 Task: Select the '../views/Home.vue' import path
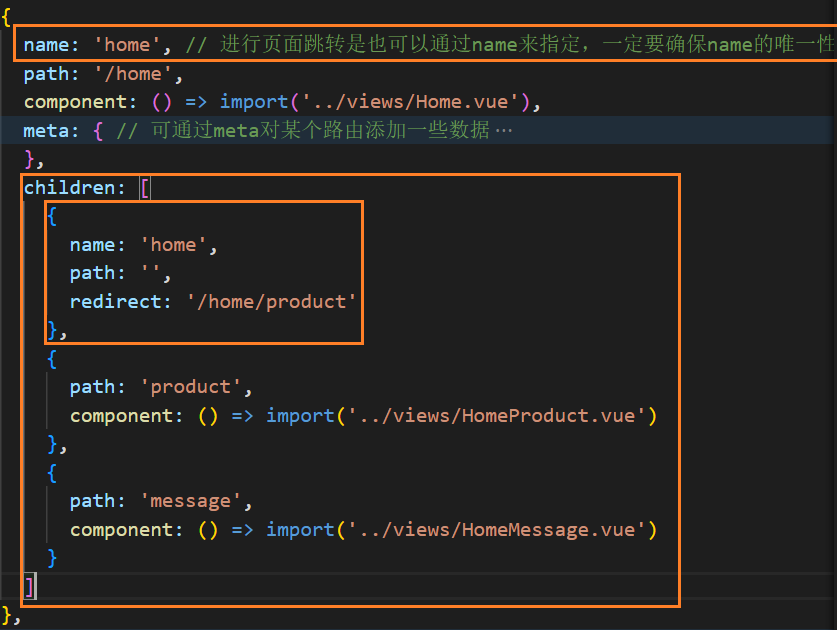[410, 102]
